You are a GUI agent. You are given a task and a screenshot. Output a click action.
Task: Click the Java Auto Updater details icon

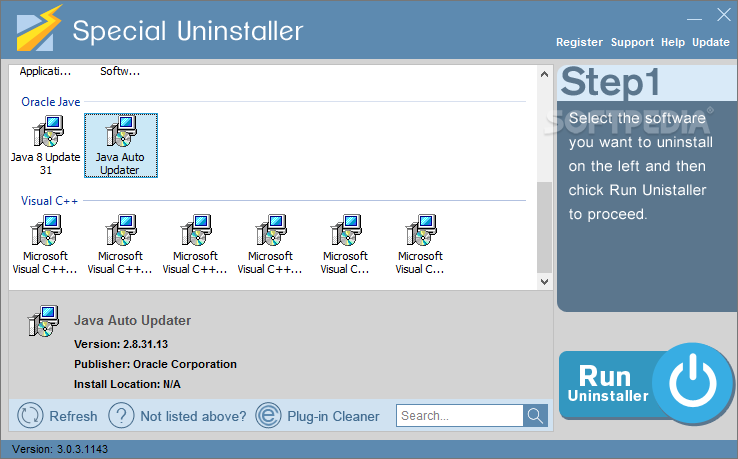43,321
